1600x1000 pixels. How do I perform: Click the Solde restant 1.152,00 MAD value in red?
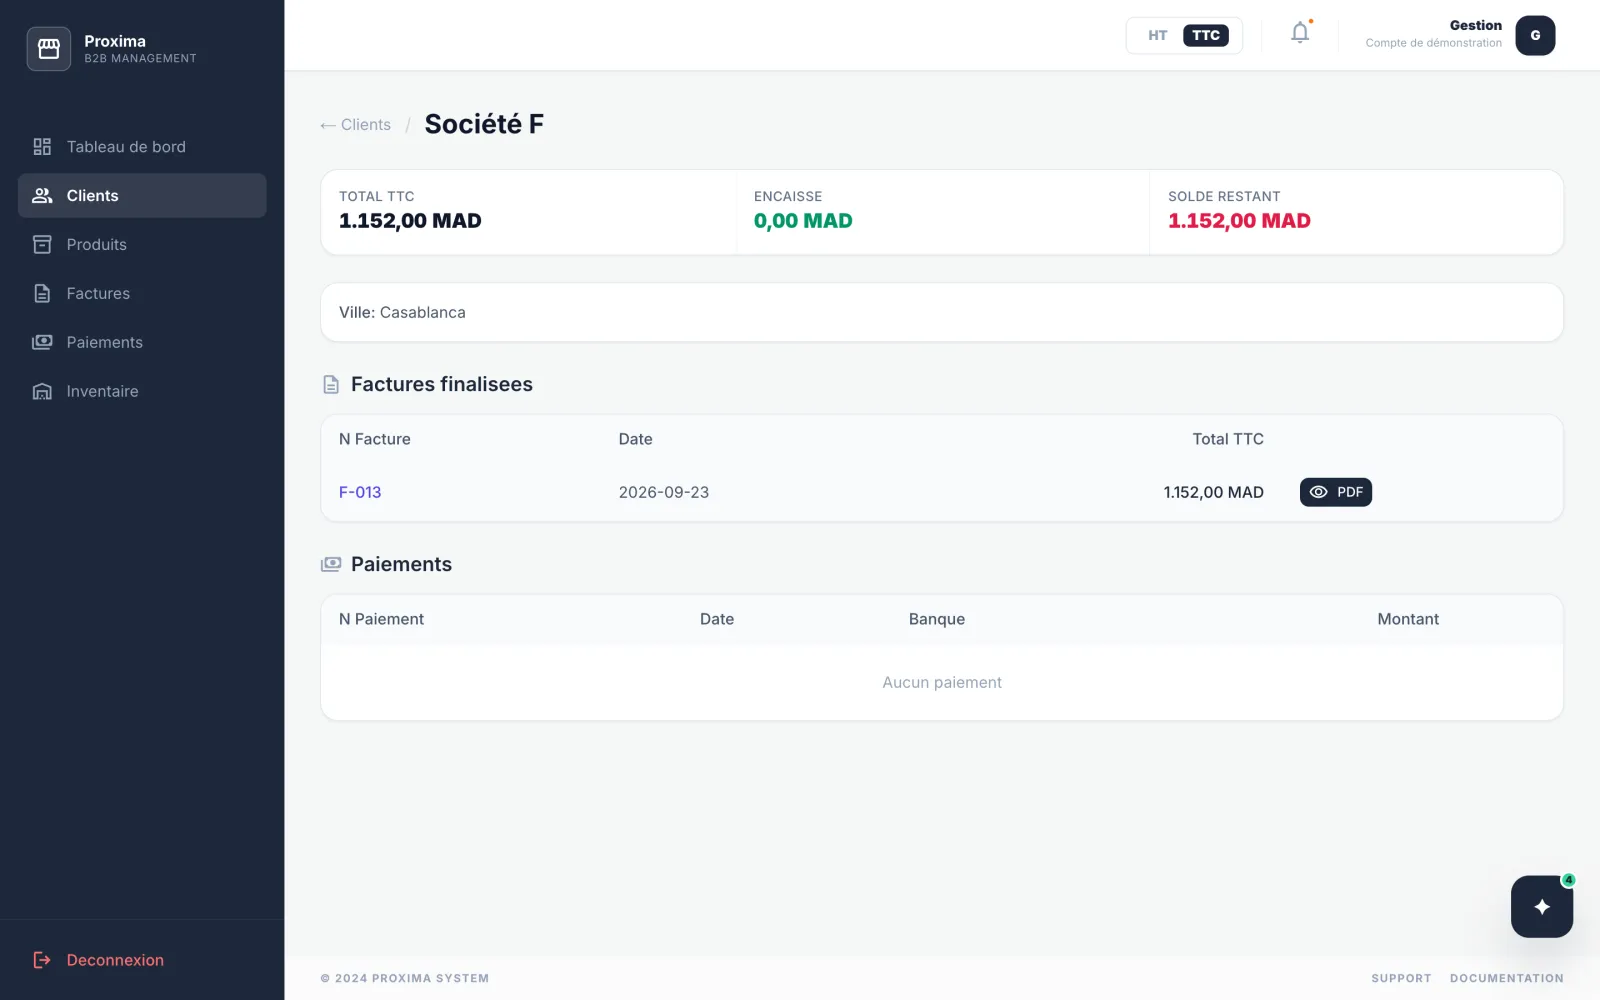[x=1239, y=221]
